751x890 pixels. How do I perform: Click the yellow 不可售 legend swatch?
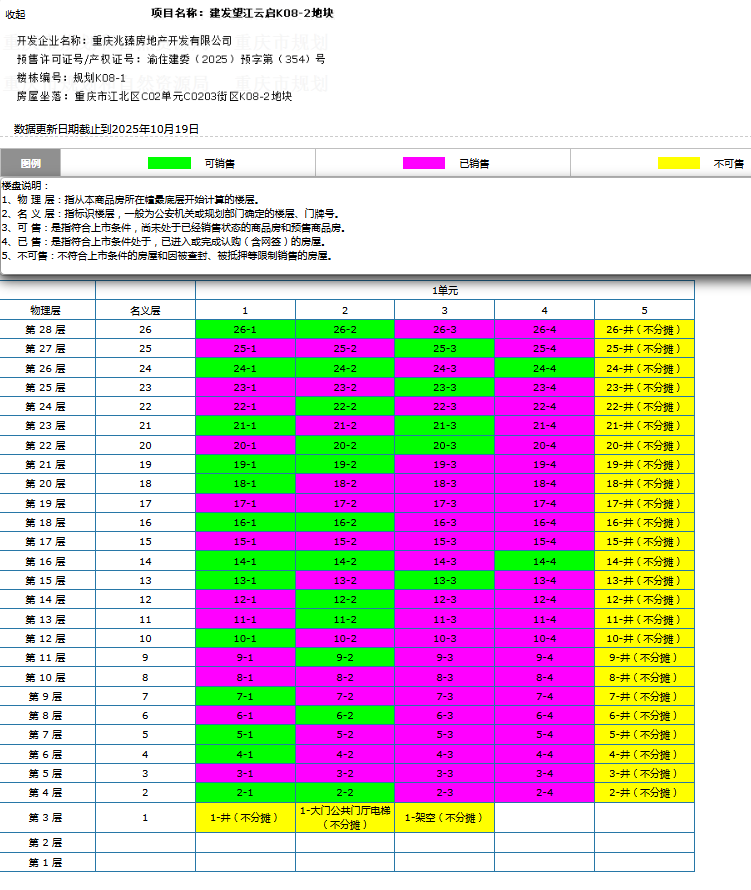pos(678,163)
